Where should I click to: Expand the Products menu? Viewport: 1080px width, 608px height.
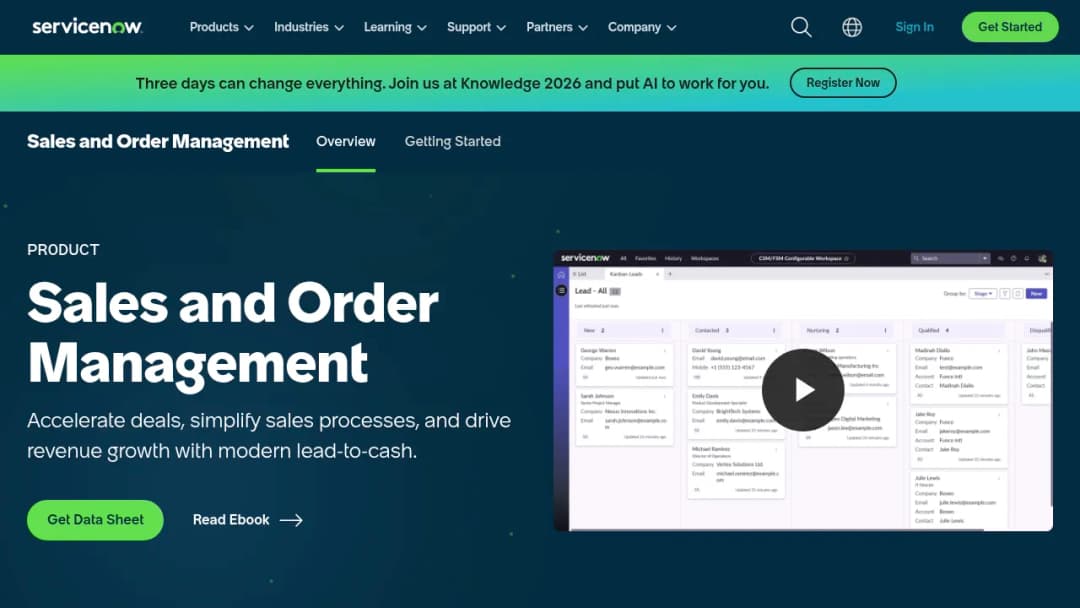pos(222,27)
